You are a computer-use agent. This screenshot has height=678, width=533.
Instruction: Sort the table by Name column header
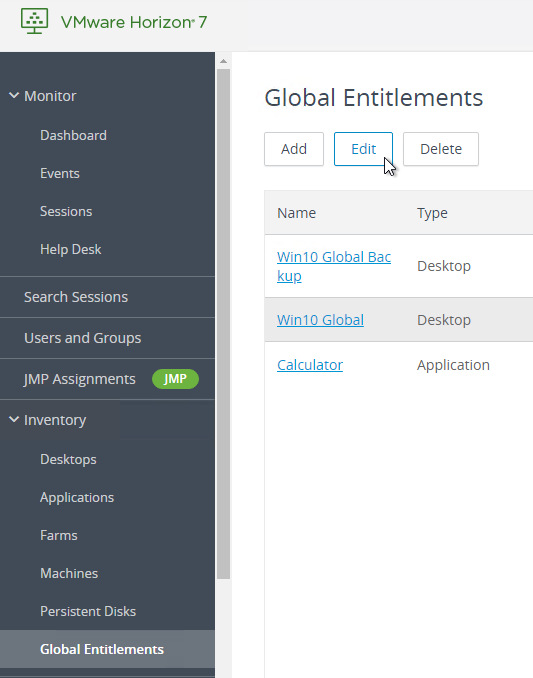click(x=297, y=213)
